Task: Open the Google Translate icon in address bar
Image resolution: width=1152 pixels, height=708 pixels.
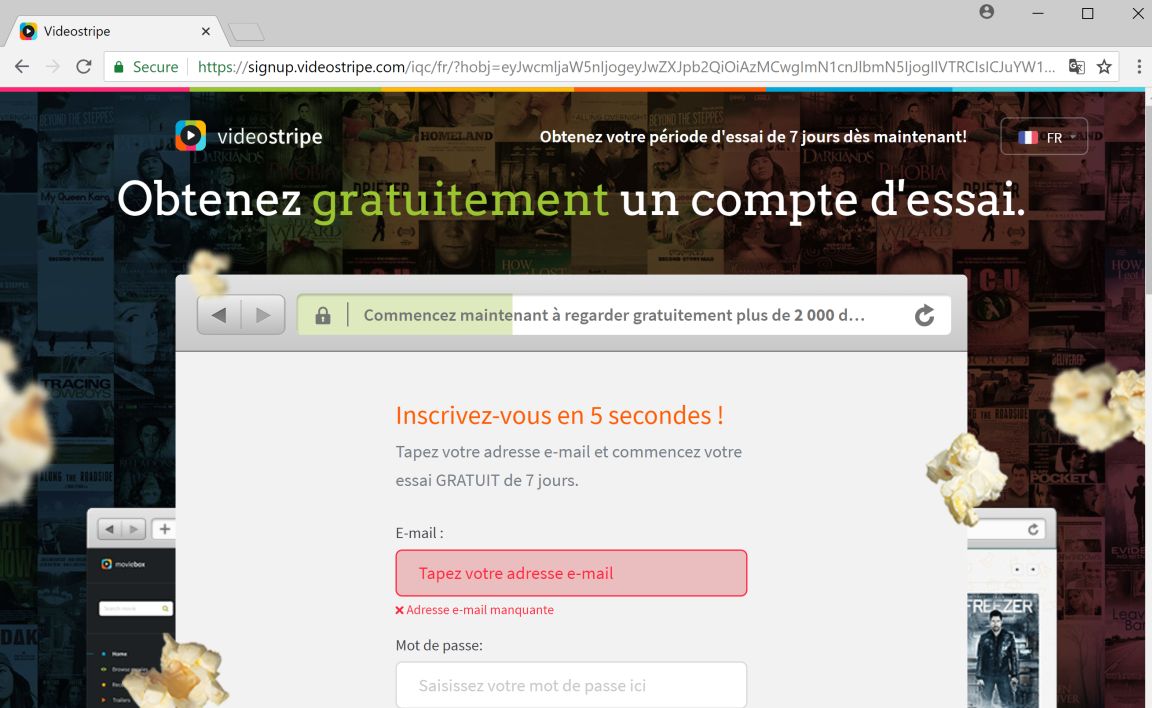Action: [1076, 67]
